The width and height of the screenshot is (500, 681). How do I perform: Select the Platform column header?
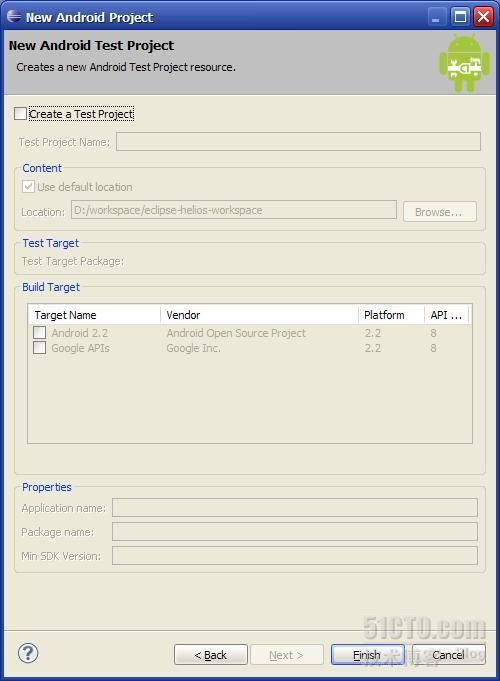tap(391, 315)
